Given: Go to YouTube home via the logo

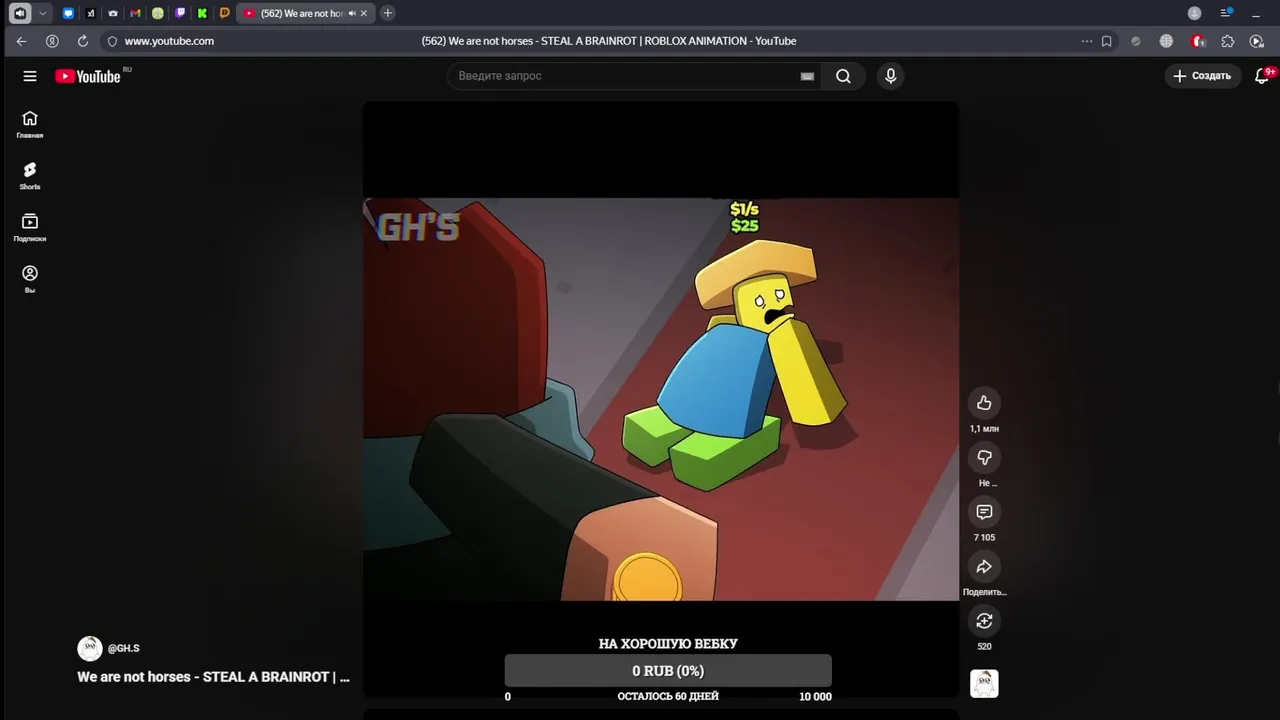Looking at the screenshot, I should [x=87, y=76].
